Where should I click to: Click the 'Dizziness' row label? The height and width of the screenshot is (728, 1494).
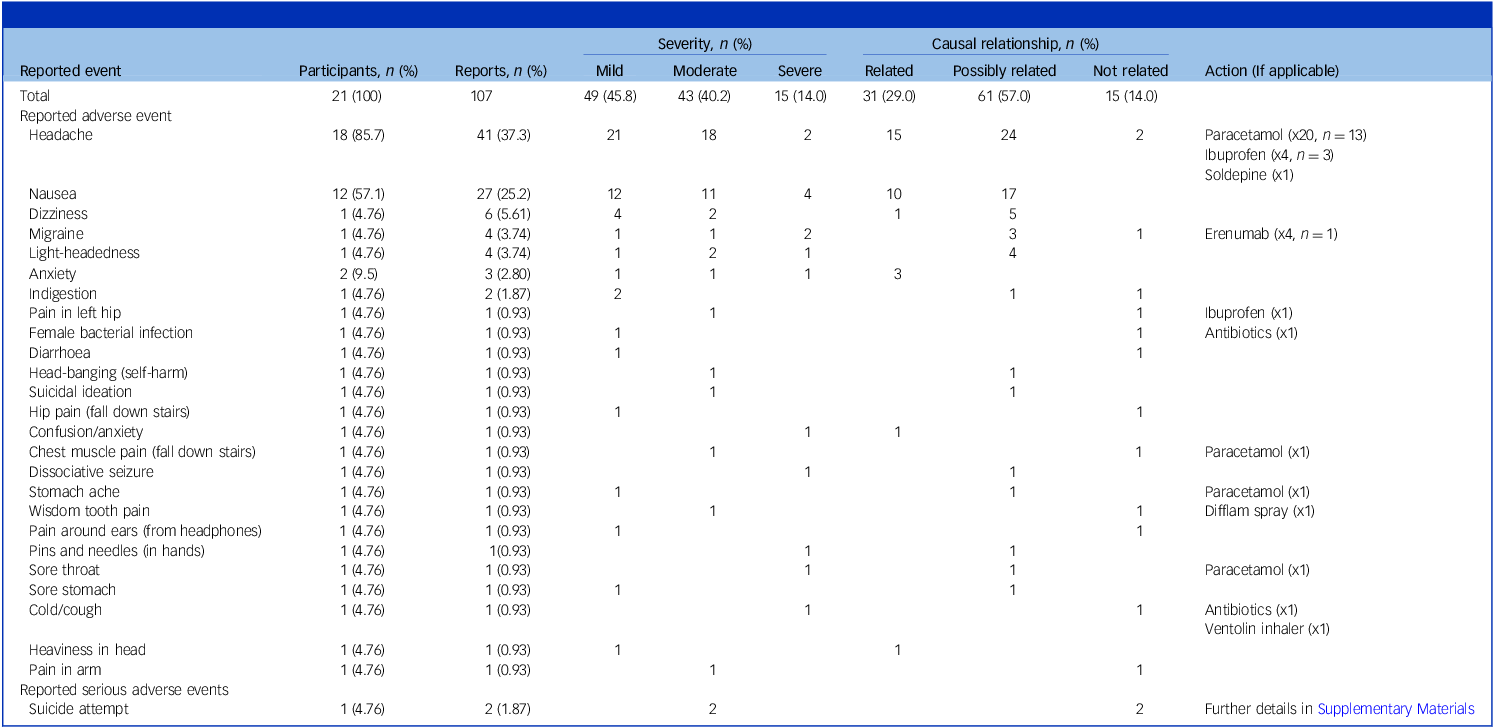point(58,214)
